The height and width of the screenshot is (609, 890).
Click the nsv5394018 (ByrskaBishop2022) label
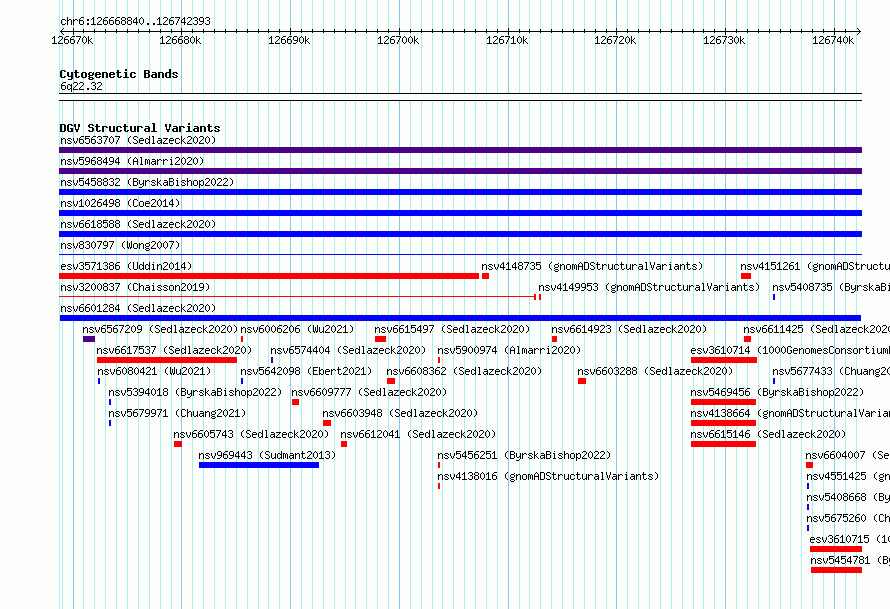(195, 392)
